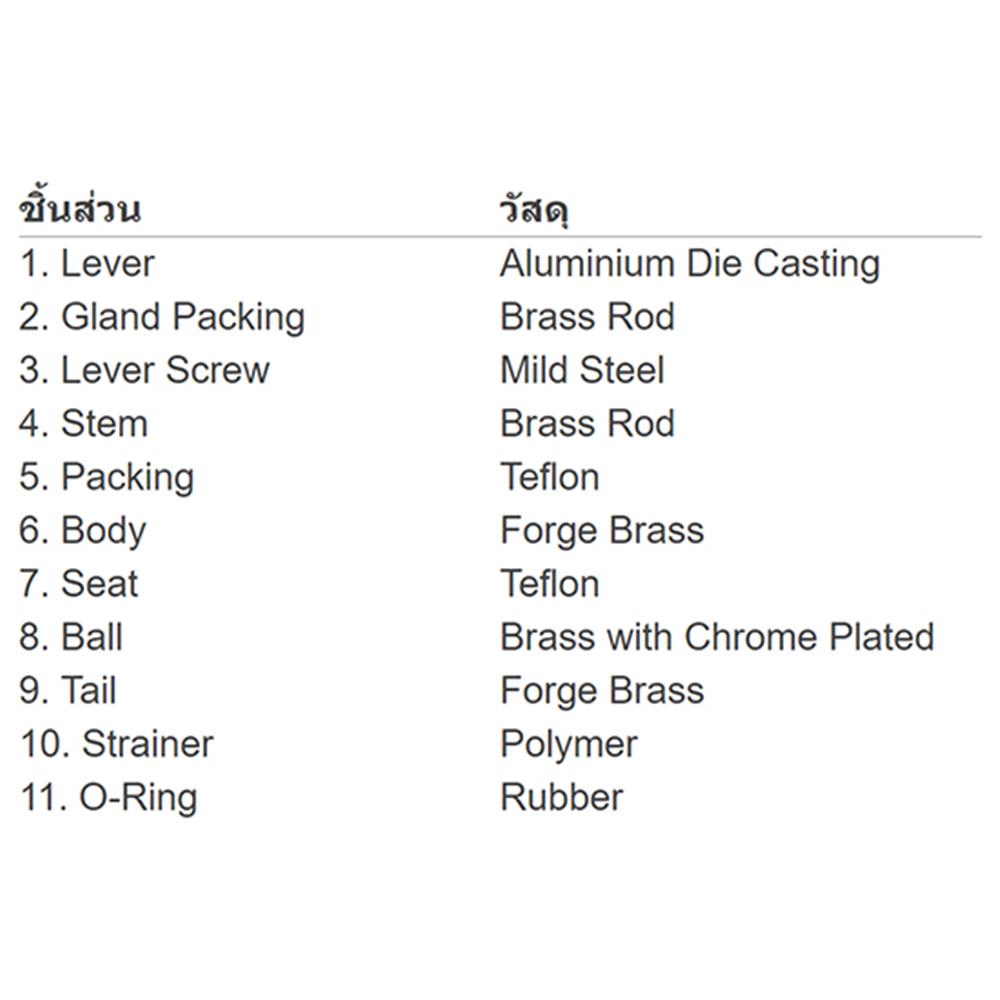Select the "8. Ball" part entry
The width and height of the screenshot is (1000, 1000).
71,637
